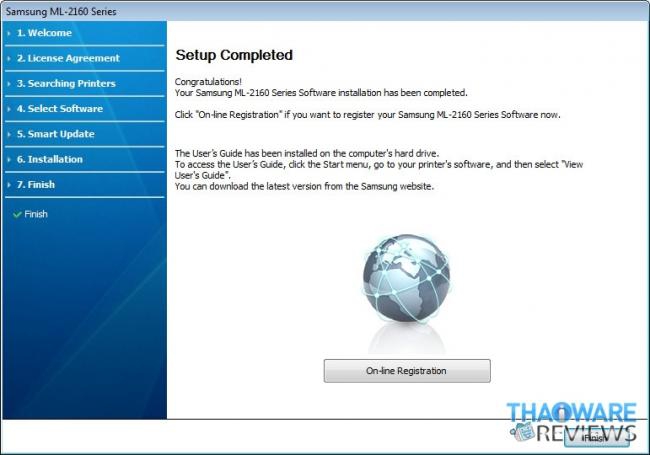Click the arrow beside 2. License Agreement
Viewport: 650px width, 455px height.
[9, 58]
